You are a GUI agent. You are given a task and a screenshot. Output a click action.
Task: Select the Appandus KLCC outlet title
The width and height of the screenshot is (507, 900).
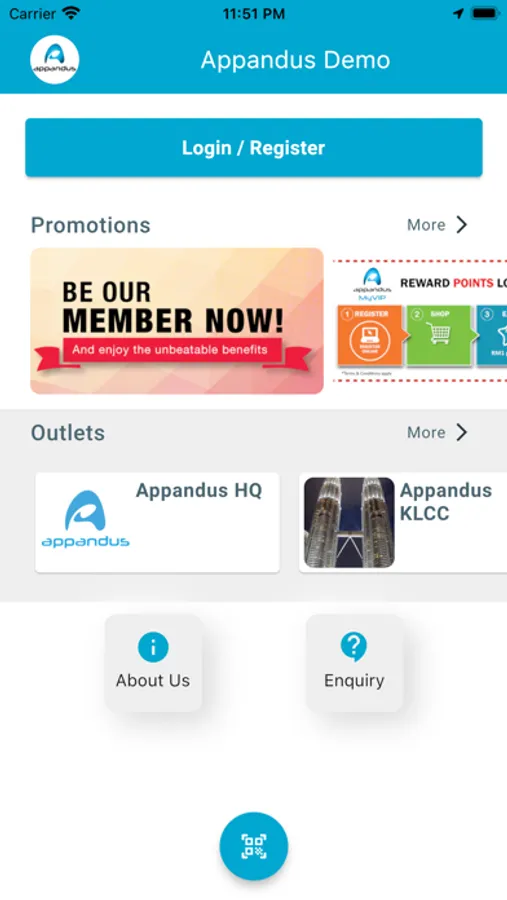(x=446, y=502)
